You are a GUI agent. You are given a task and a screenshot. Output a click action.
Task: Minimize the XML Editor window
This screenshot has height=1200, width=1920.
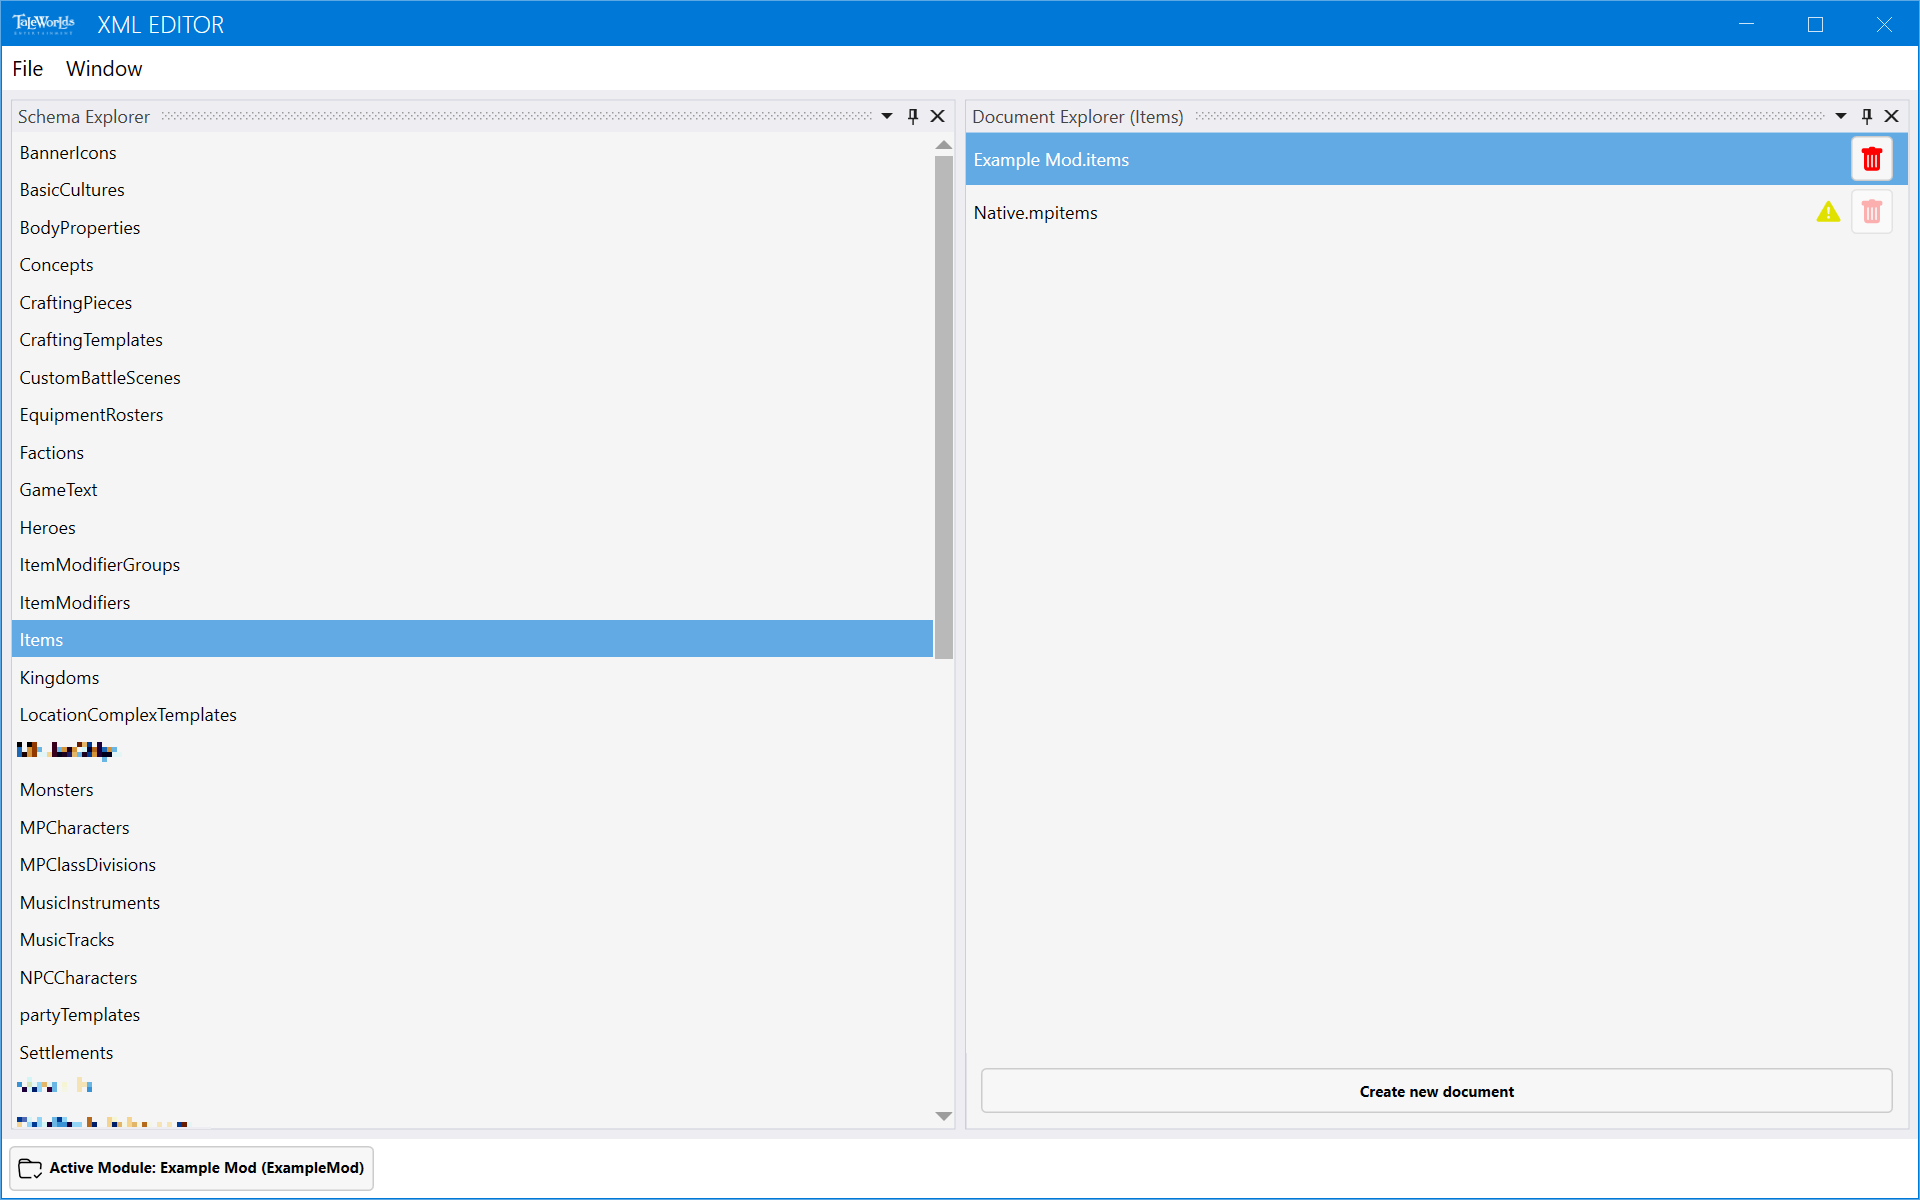[1746, 24]
